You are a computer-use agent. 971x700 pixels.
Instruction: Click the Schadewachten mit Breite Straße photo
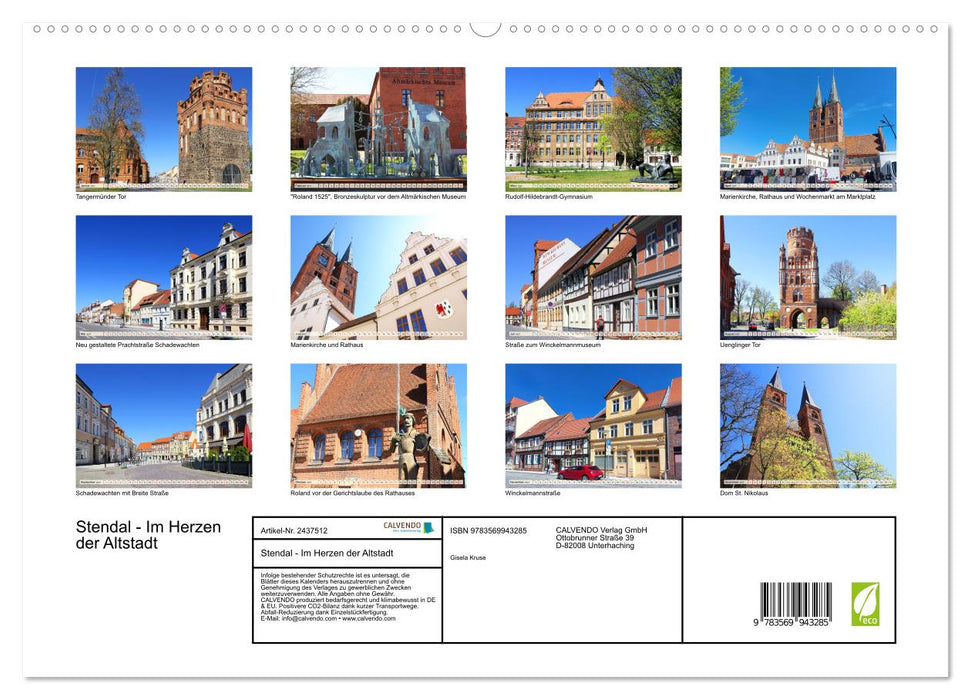click(163, 426)
